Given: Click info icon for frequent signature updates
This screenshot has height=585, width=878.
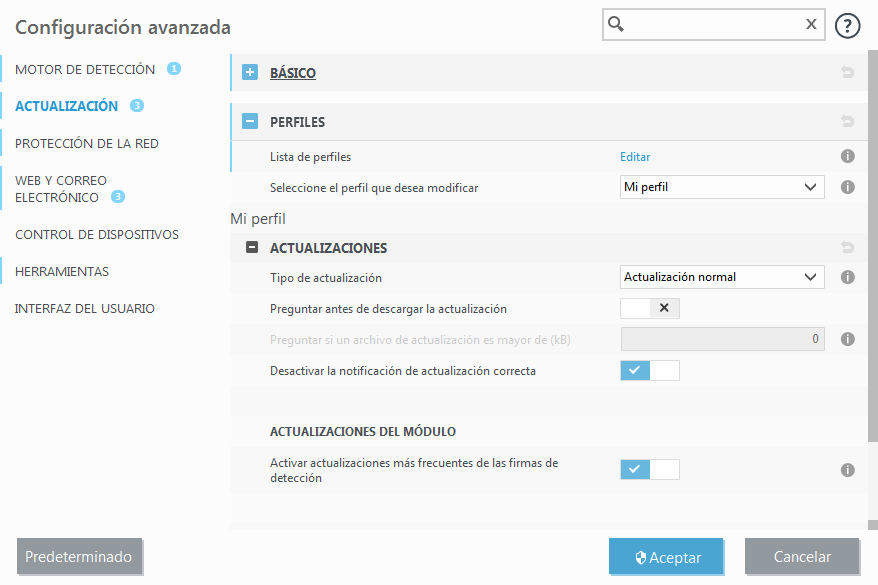Looking at the screenshot, I should pos(847,470).
